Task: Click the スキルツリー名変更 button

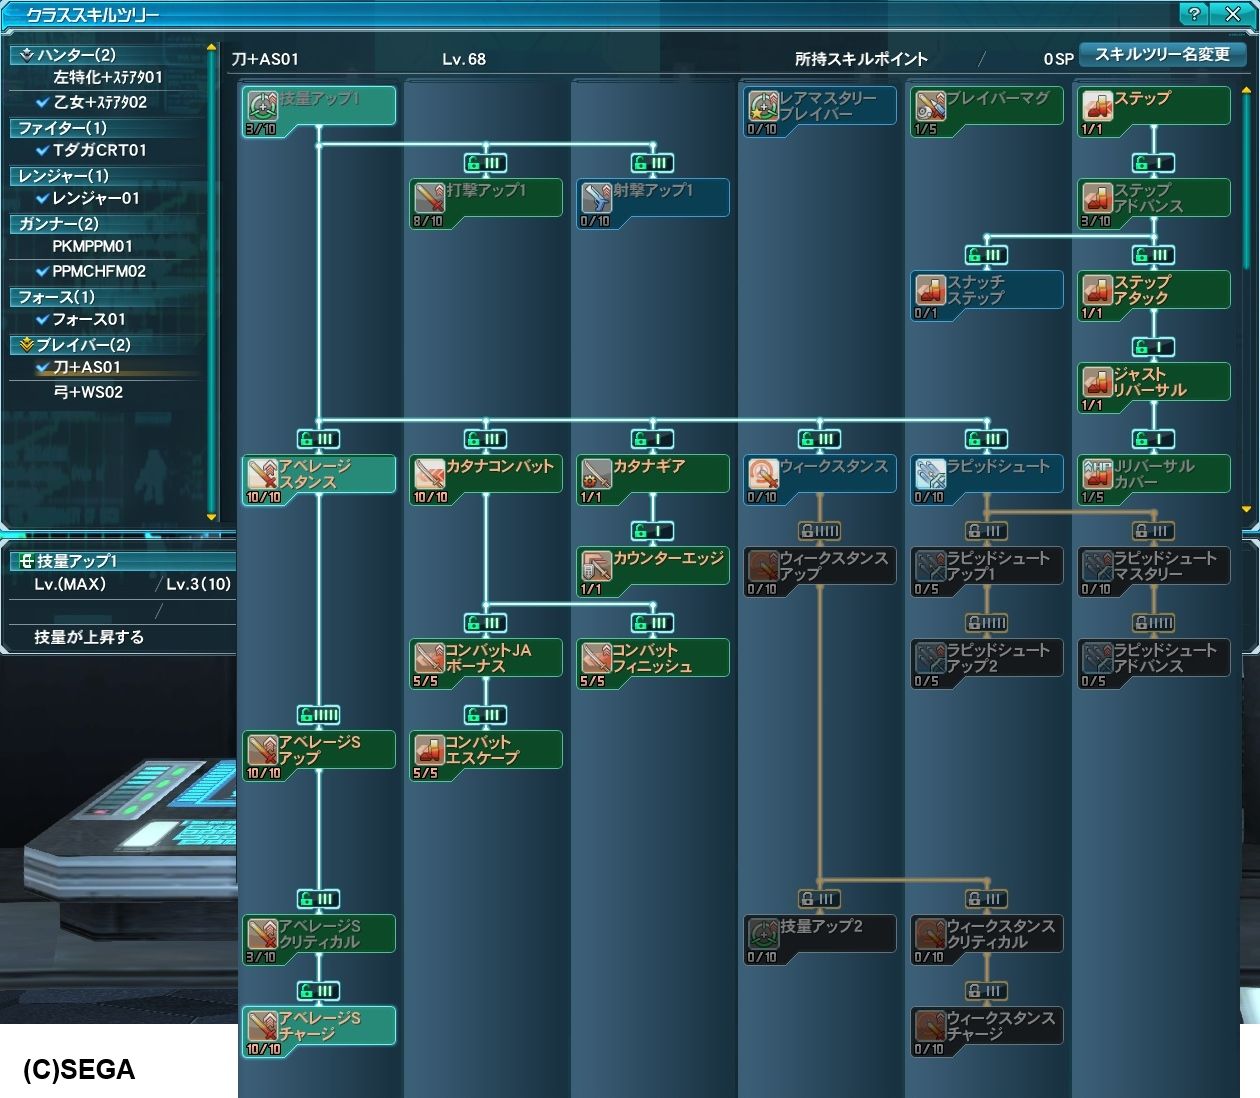Action: (x=1162, y=55)
